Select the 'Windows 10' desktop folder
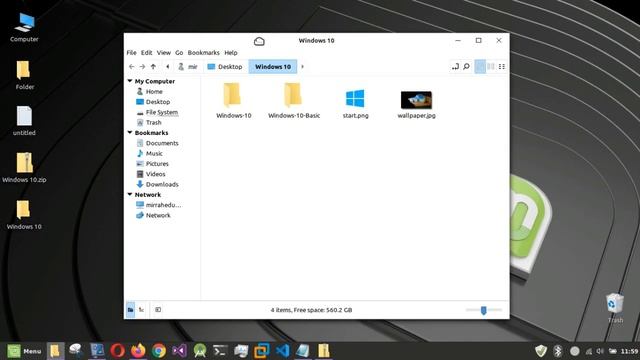This screenshot has width=640, height=360. click(24, 215)
